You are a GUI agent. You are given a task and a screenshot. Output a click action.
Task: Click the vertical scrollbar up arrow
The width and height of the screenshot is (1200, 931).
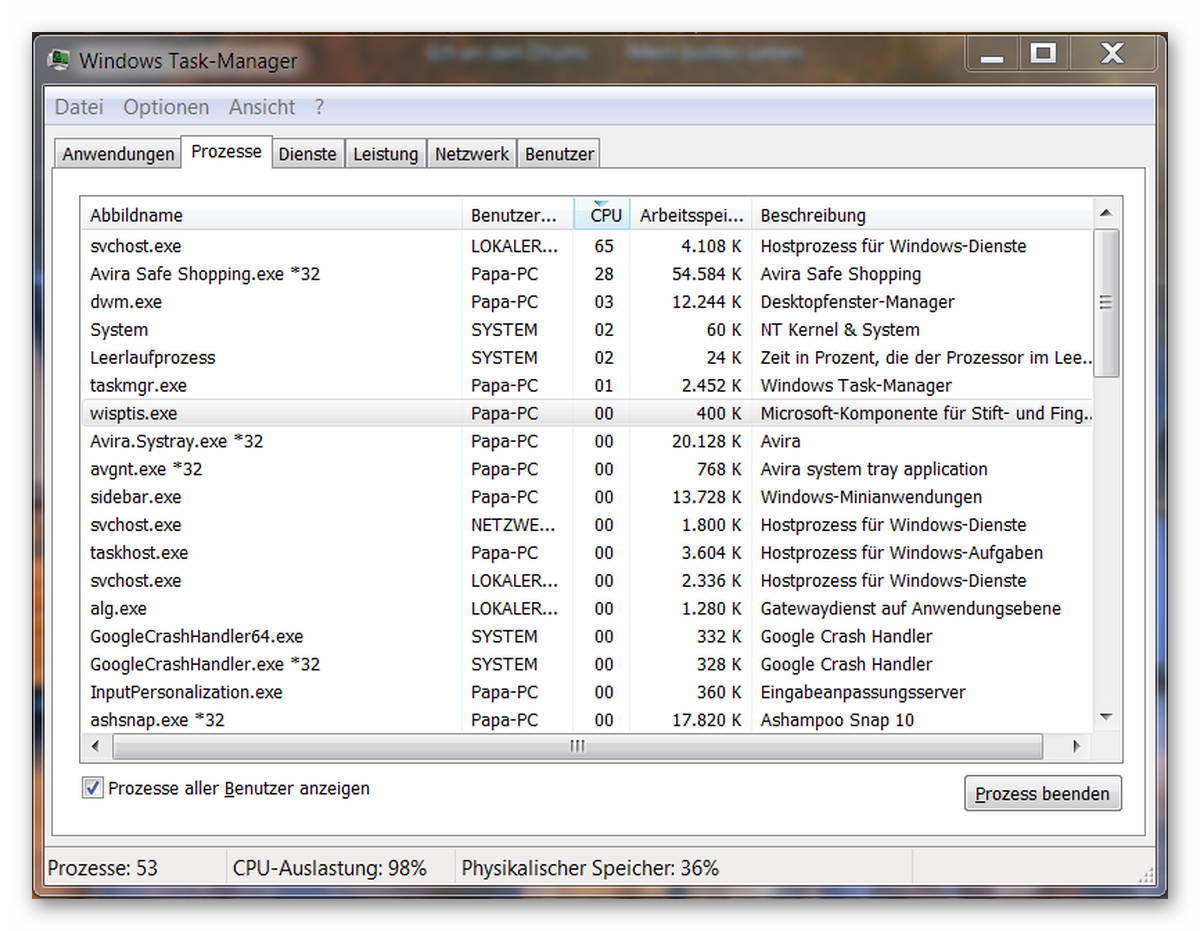[1106, 212]
